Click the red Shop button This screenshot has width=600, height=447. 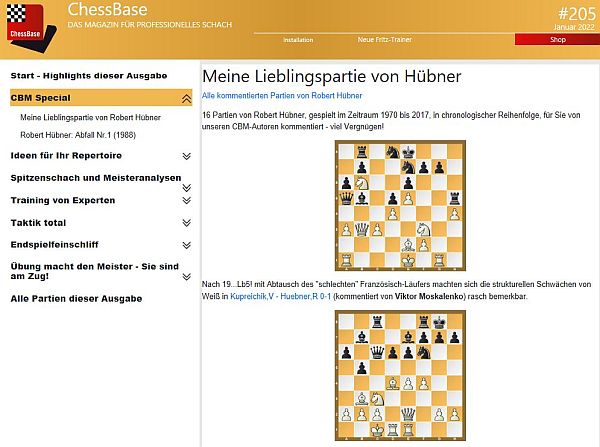(557, 40)
